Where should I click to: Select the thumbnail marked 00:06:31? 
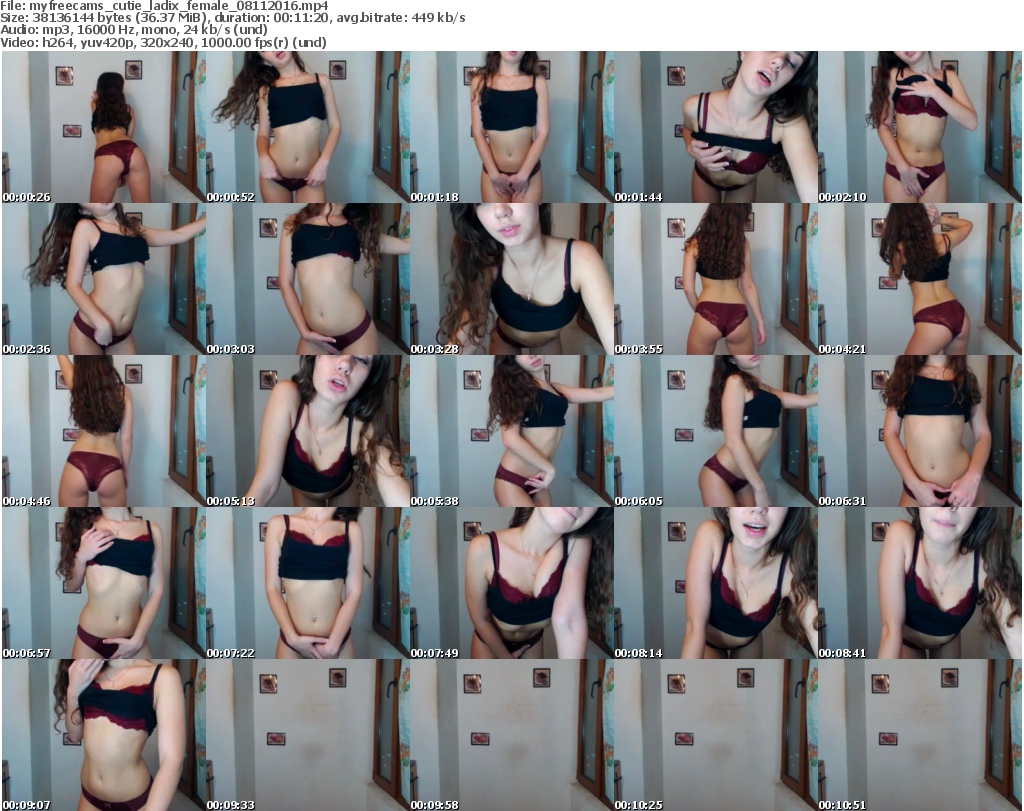pyautogui.click(x=920, y=432)
